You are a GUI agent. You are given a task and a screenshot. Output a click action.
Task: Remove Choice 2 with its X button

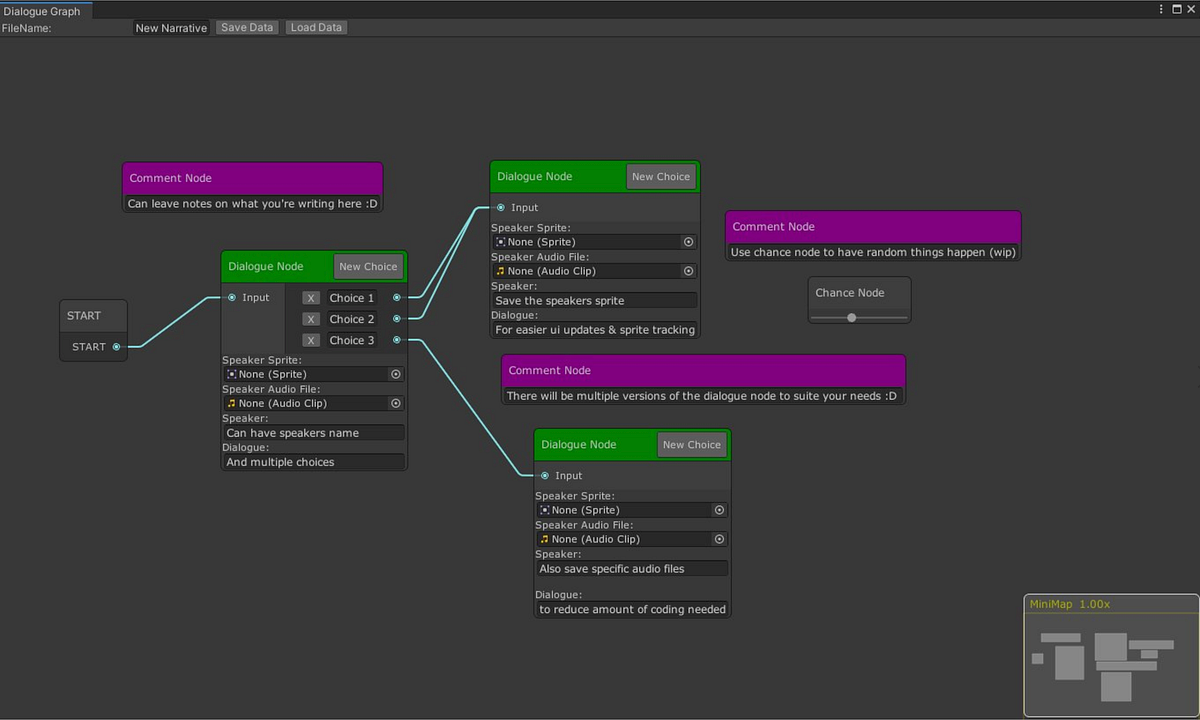(310, 318)
